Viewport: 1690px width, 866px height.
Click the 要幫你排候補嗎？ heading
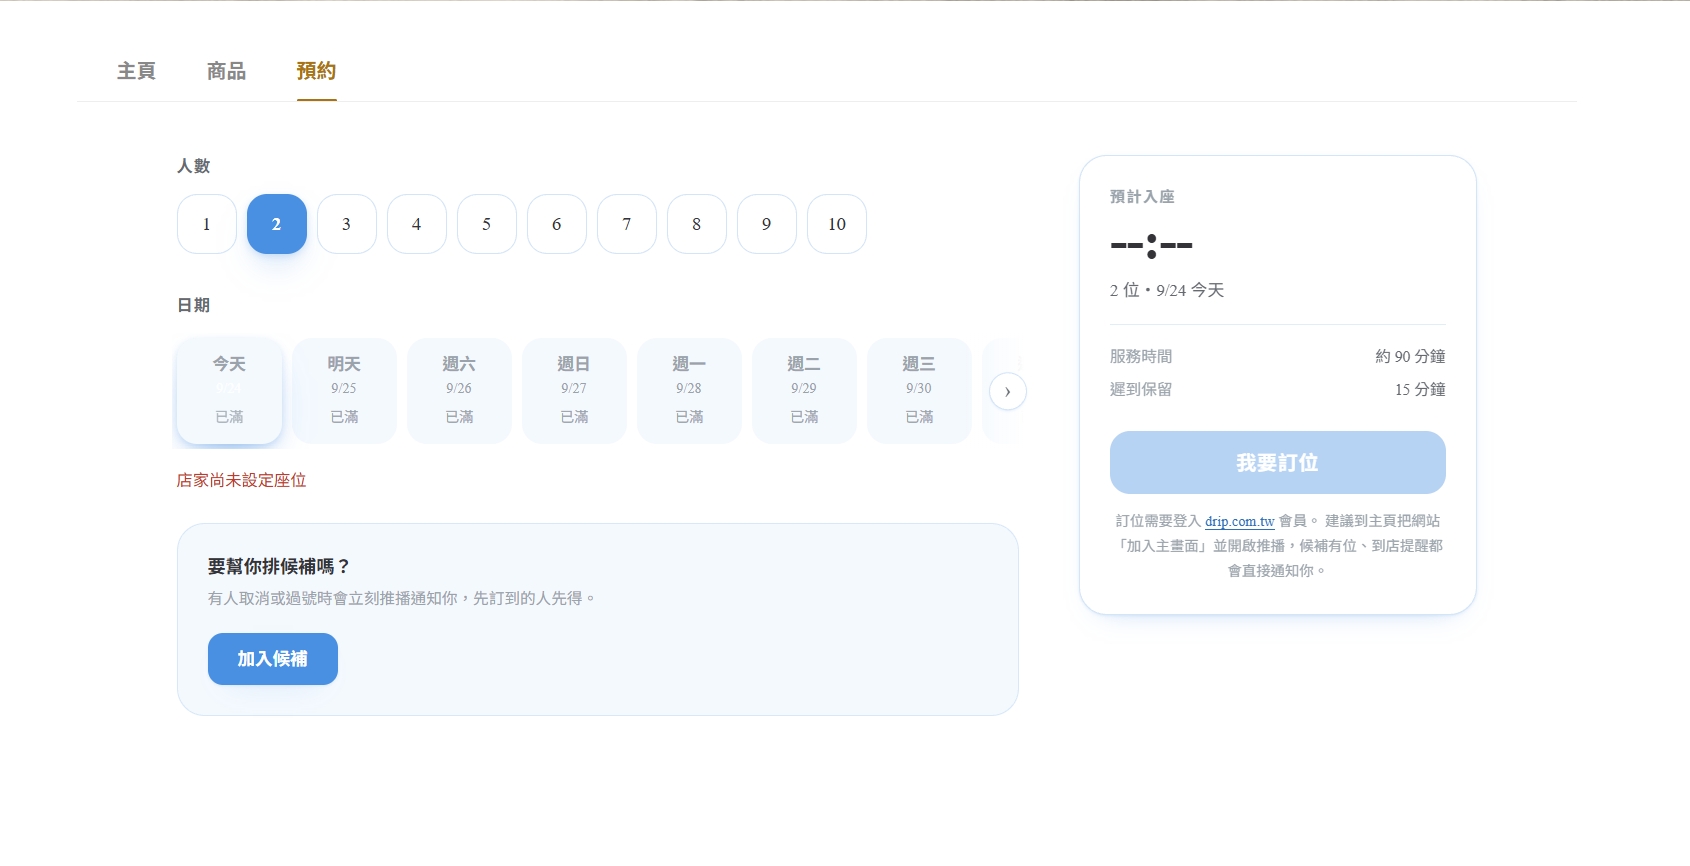pos(280,566)
